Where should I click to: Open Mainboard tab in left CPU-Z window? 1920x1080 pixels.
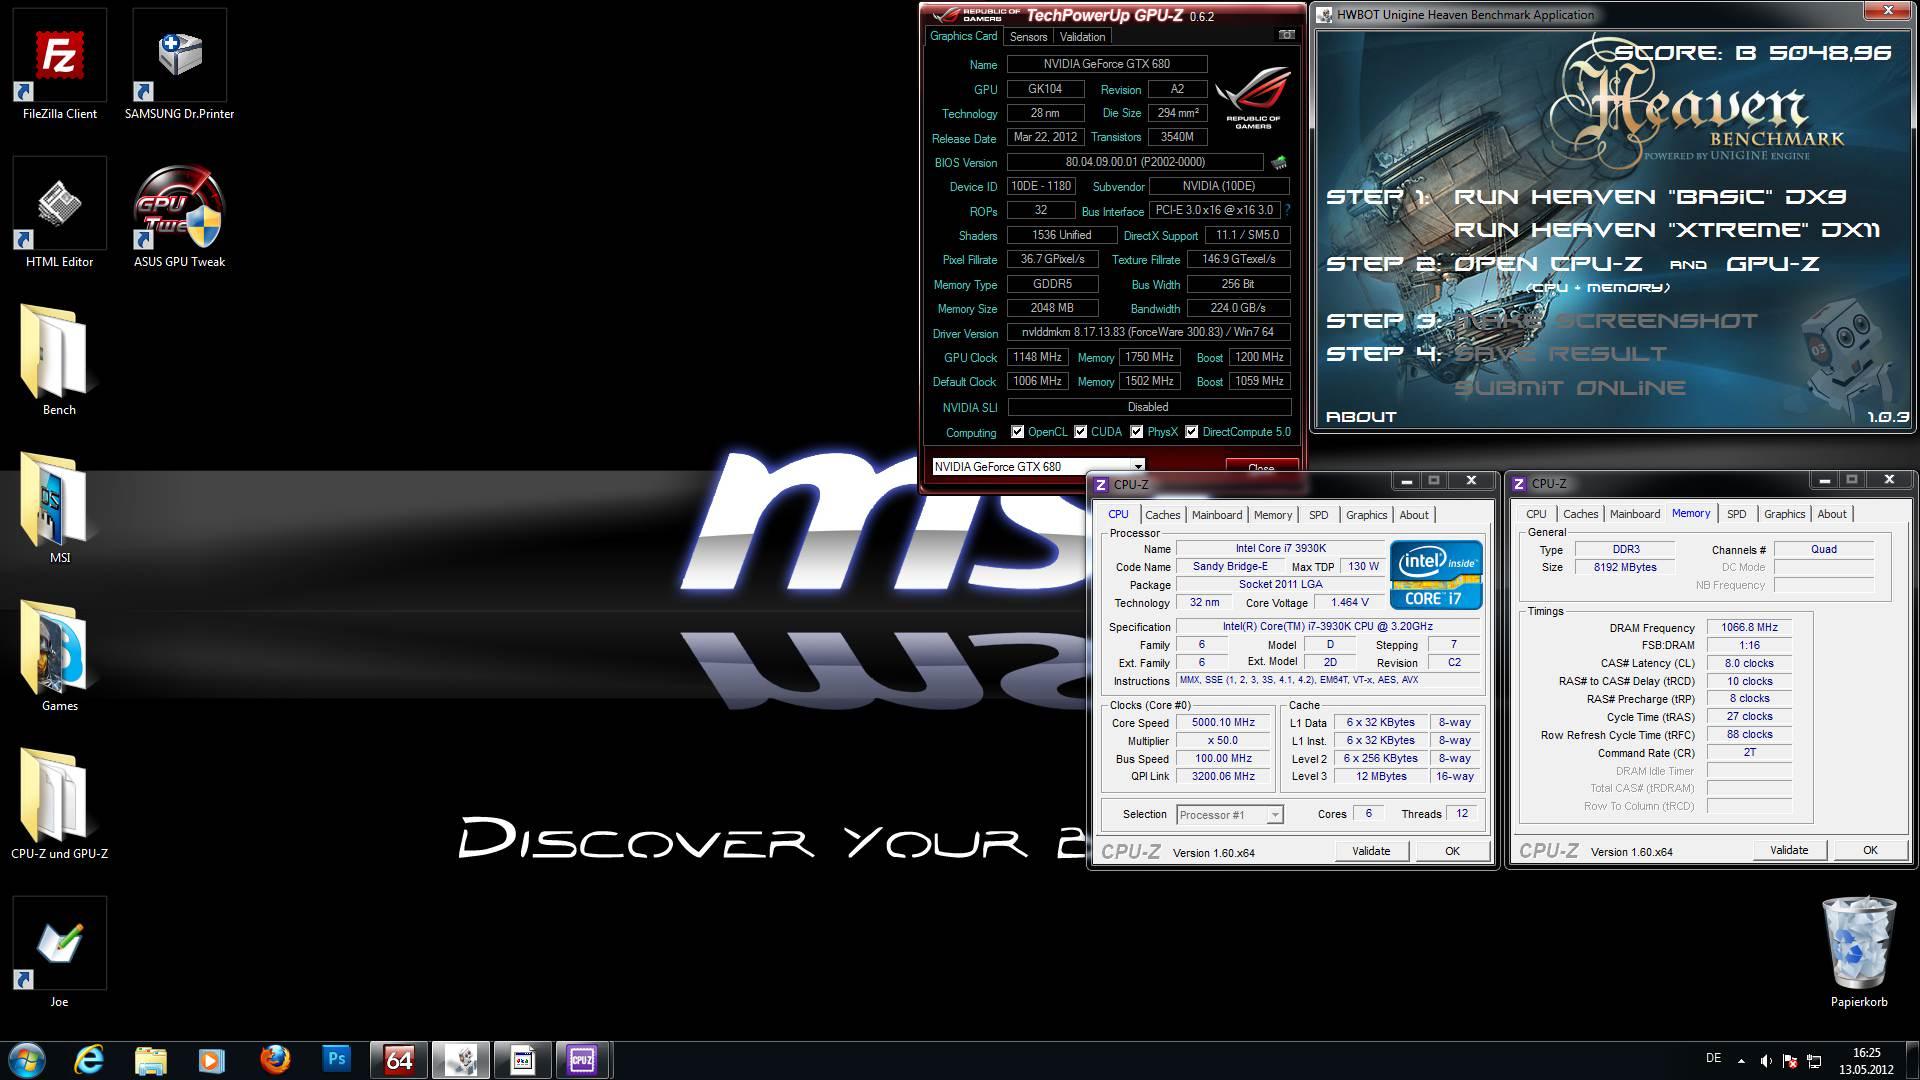[1217, 515]
